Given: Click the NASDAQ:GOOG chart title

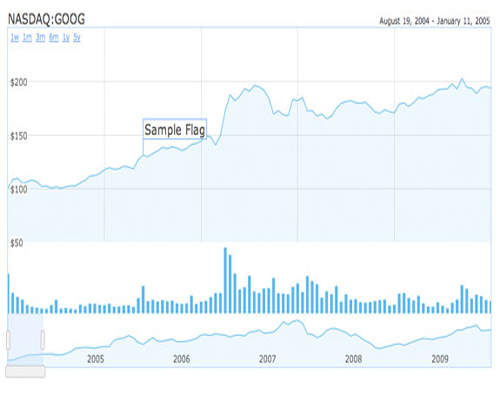Looking at the screenshot, I should (x=46, y=19).
